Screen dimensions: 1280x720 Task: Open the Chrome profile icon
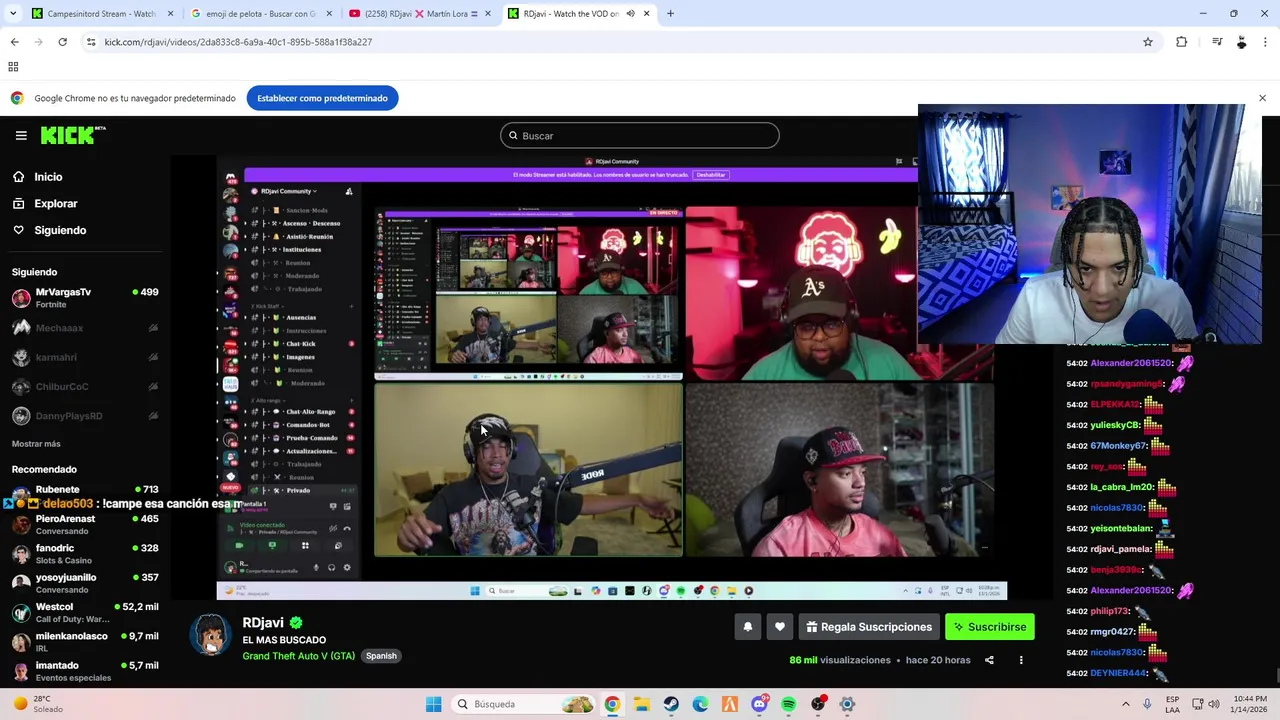[1241, 42]
